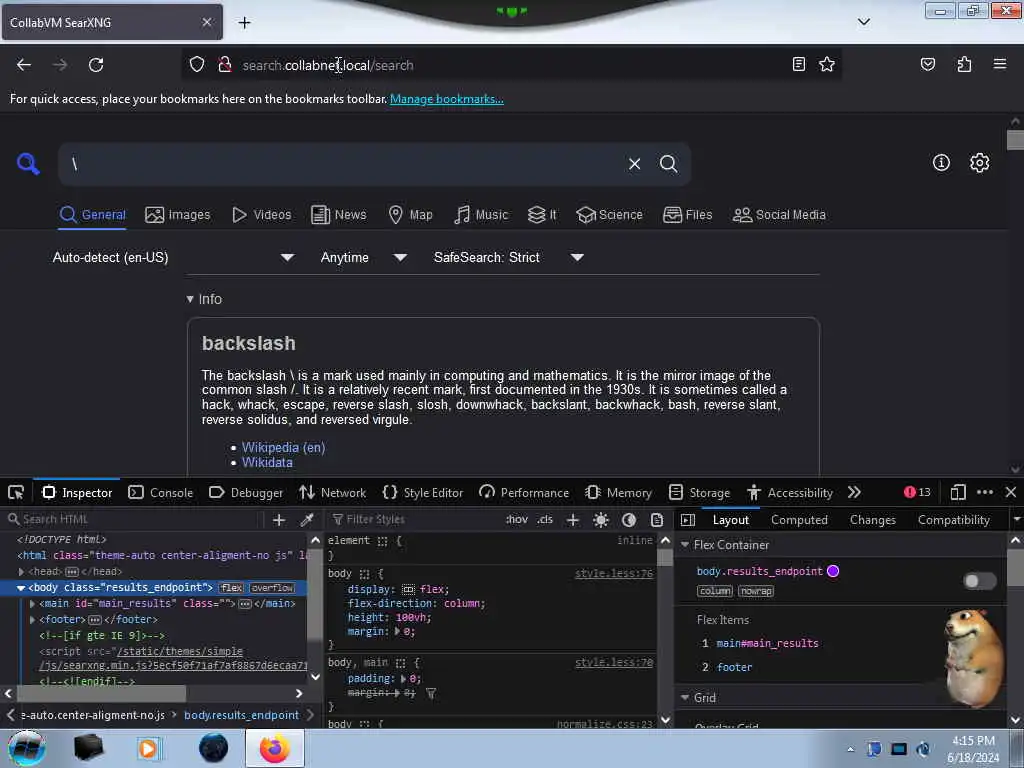Change flex overlay color swatch

pyautogui.click(x=833, y=571)
